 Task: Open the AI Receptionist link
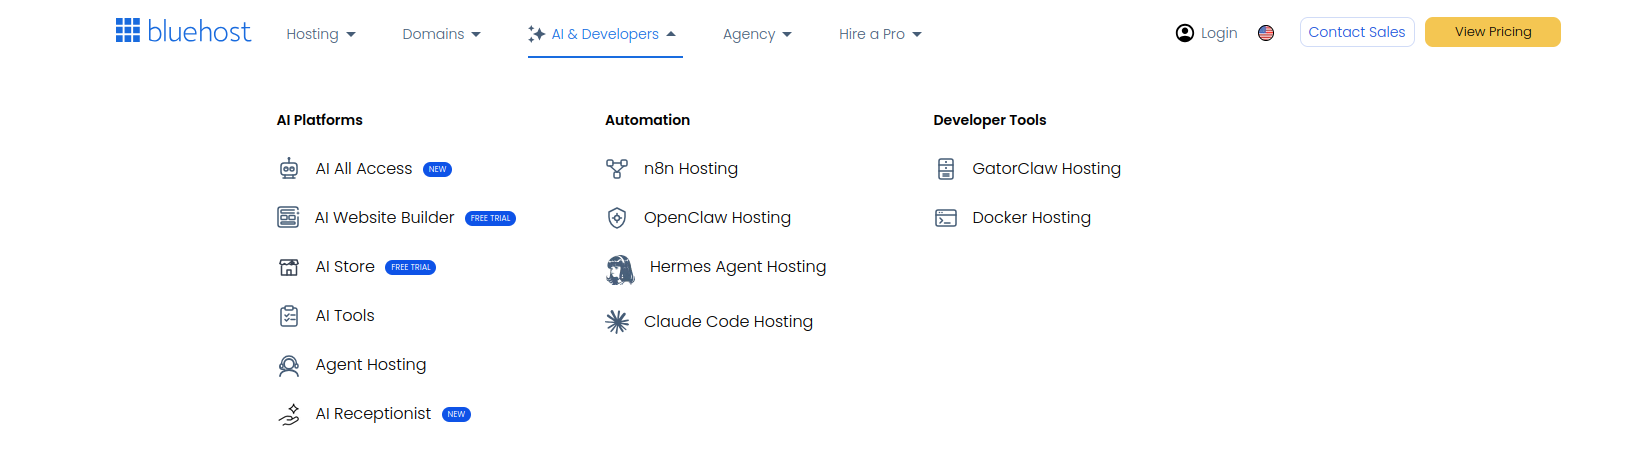point(373,414)
